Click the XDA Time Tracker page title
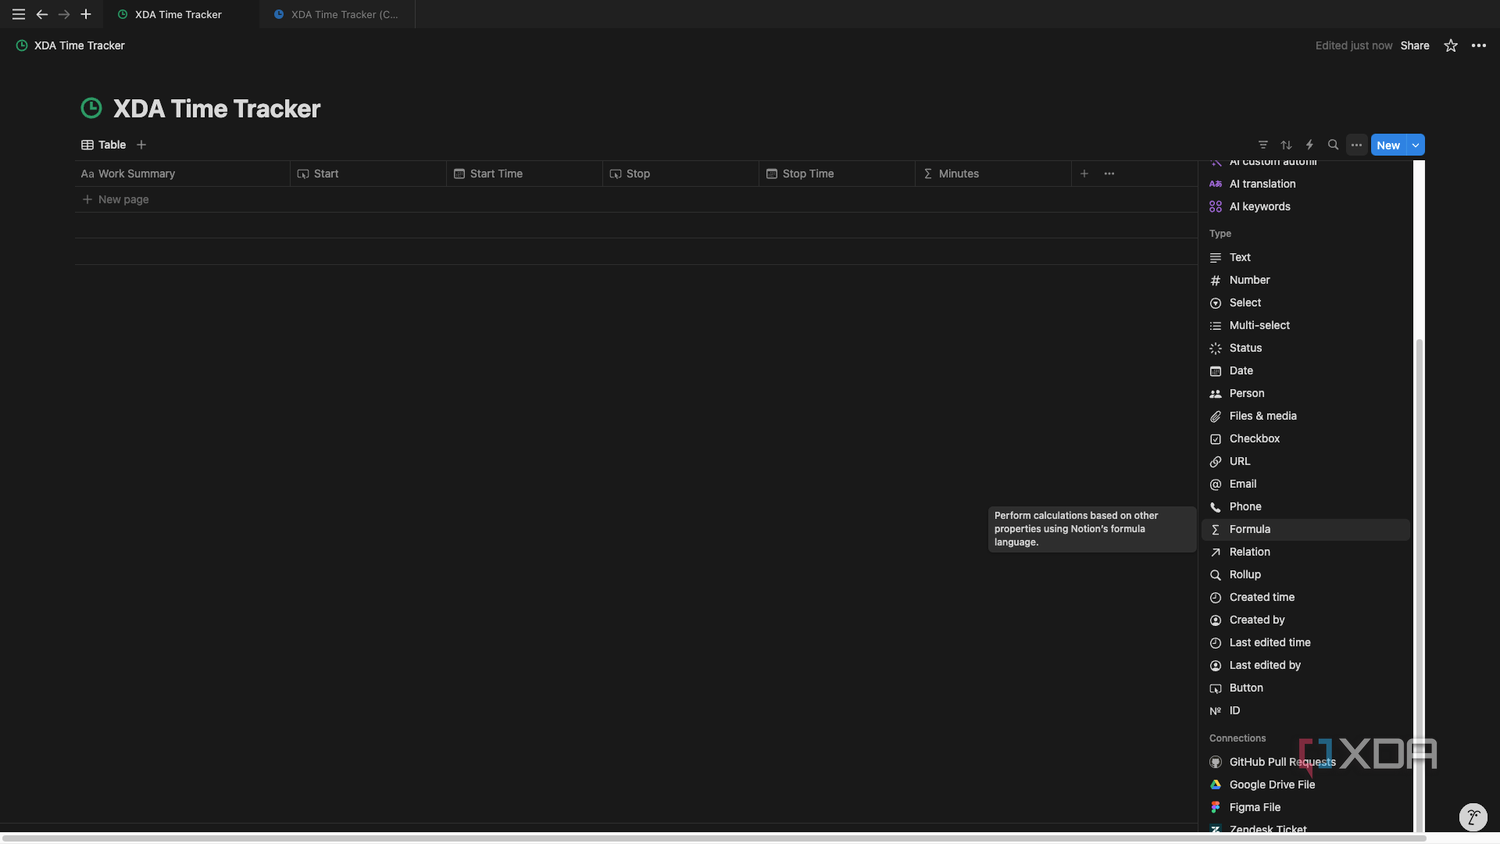Viewport: 1500px width, 844px height. click(x=217, y=109)
